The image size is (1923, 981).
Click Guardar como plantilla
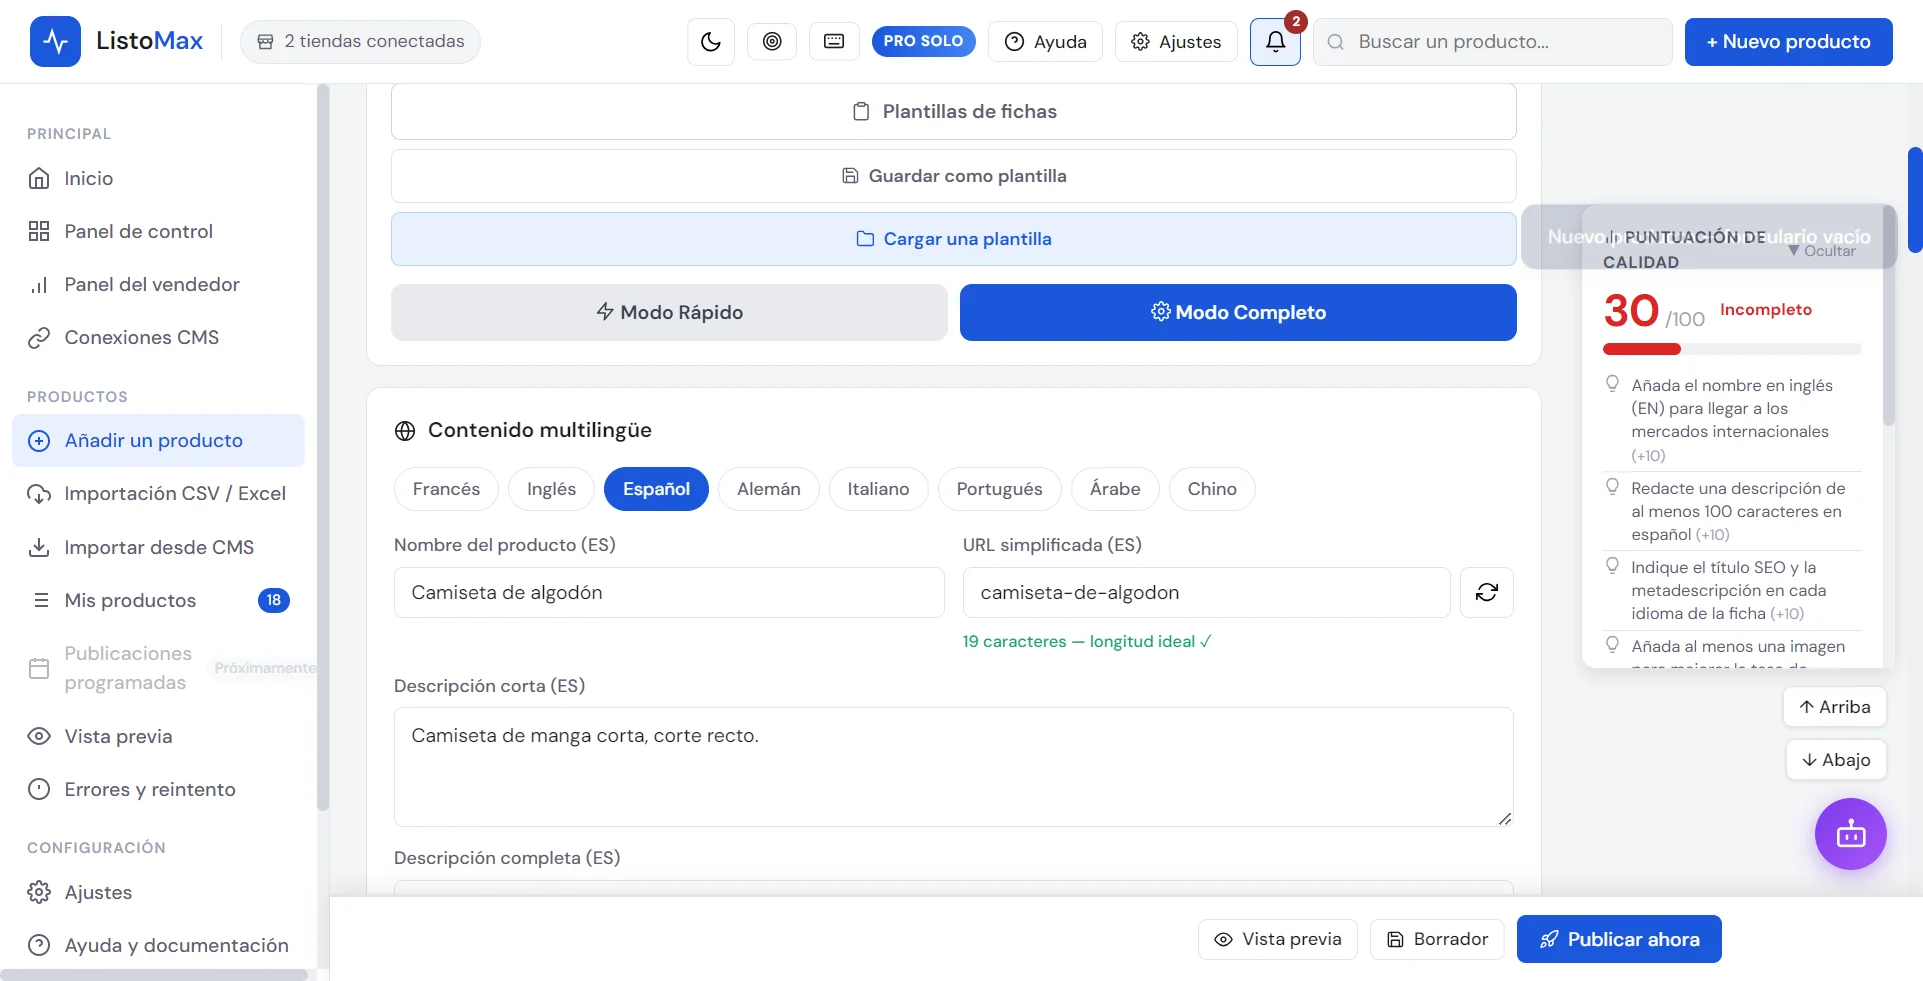954,176
